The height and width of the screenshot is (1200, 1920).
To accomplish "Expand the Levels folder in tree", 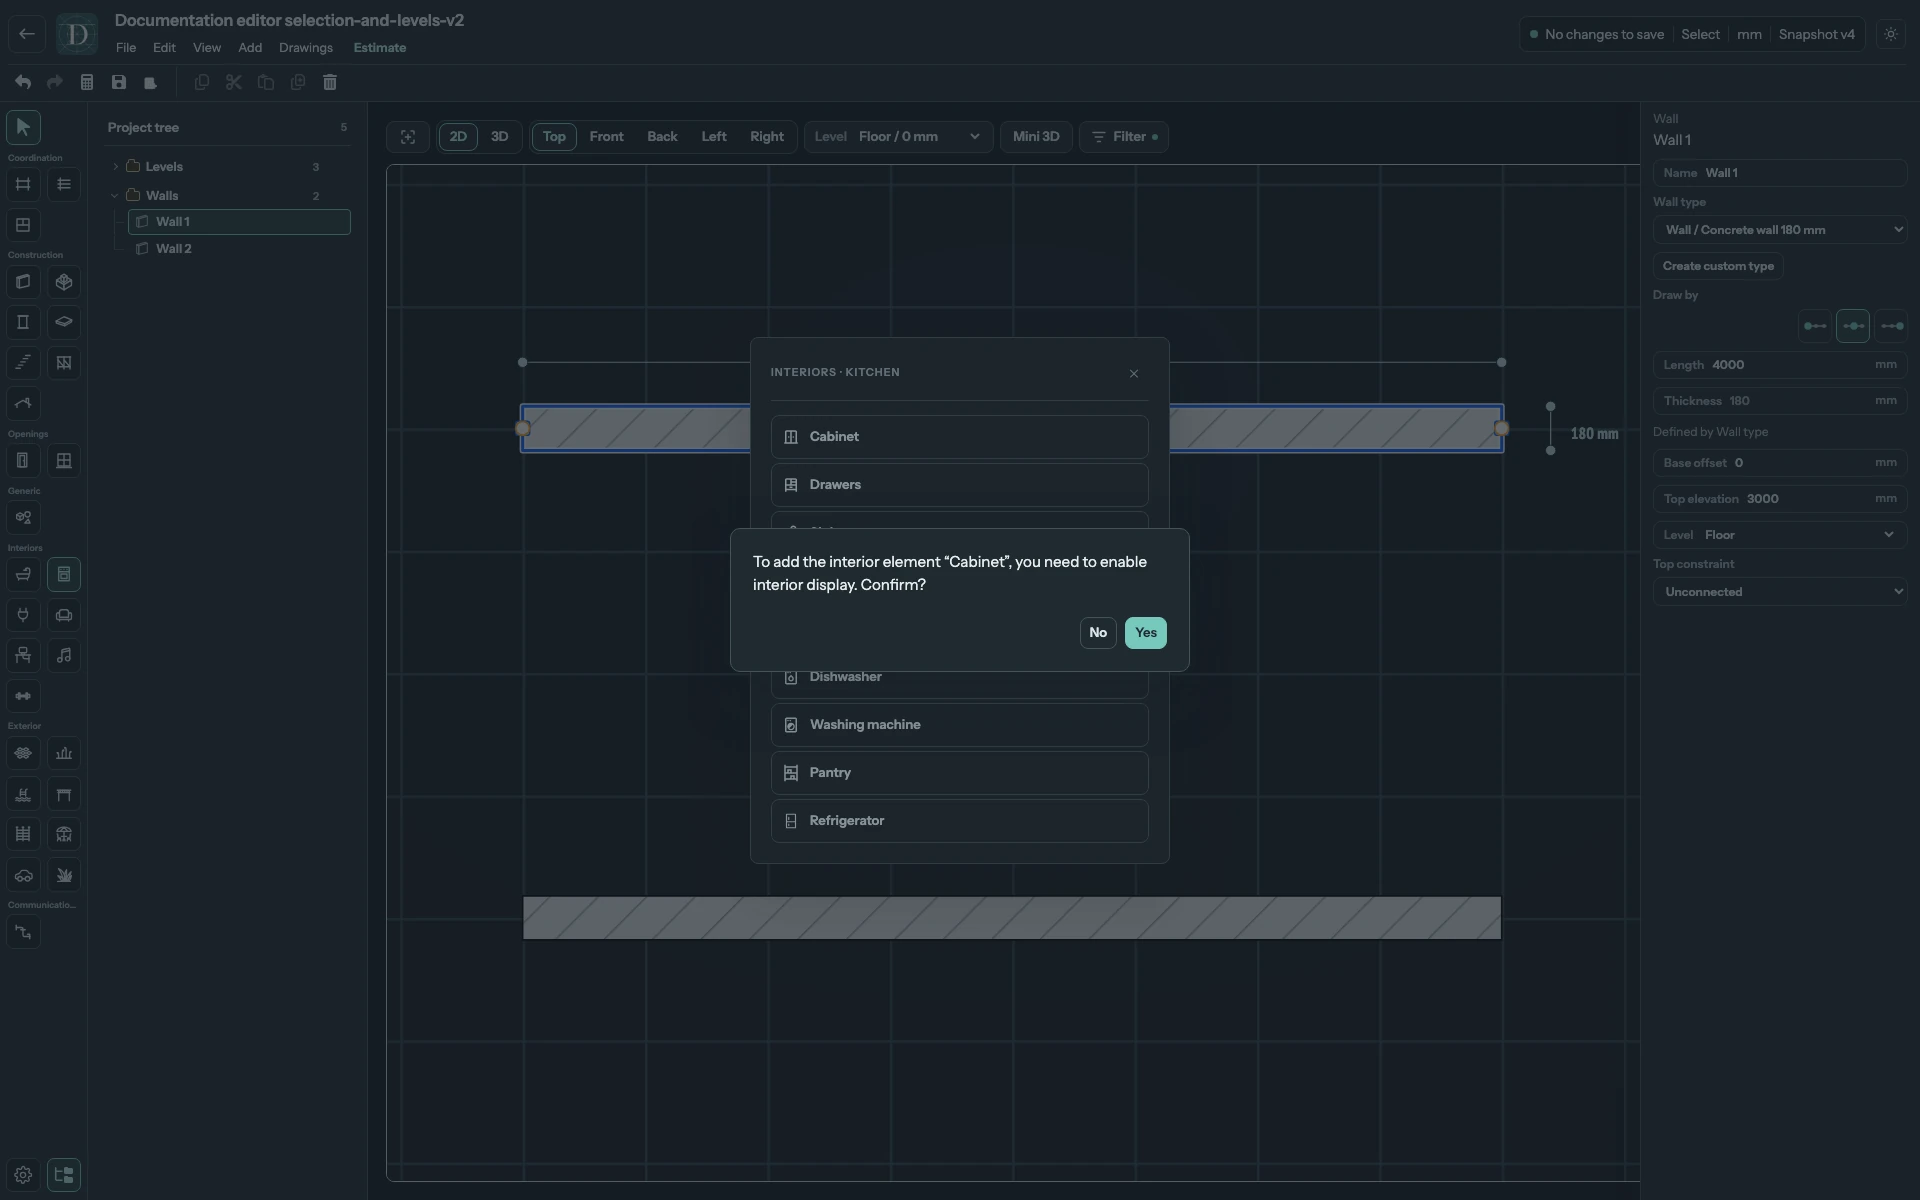I will [x=115, y=167].
